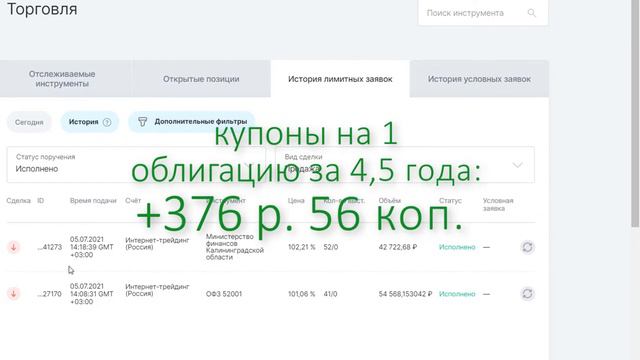Click submission time 05.07.2021 14:08:31

(x=91, y=294)
